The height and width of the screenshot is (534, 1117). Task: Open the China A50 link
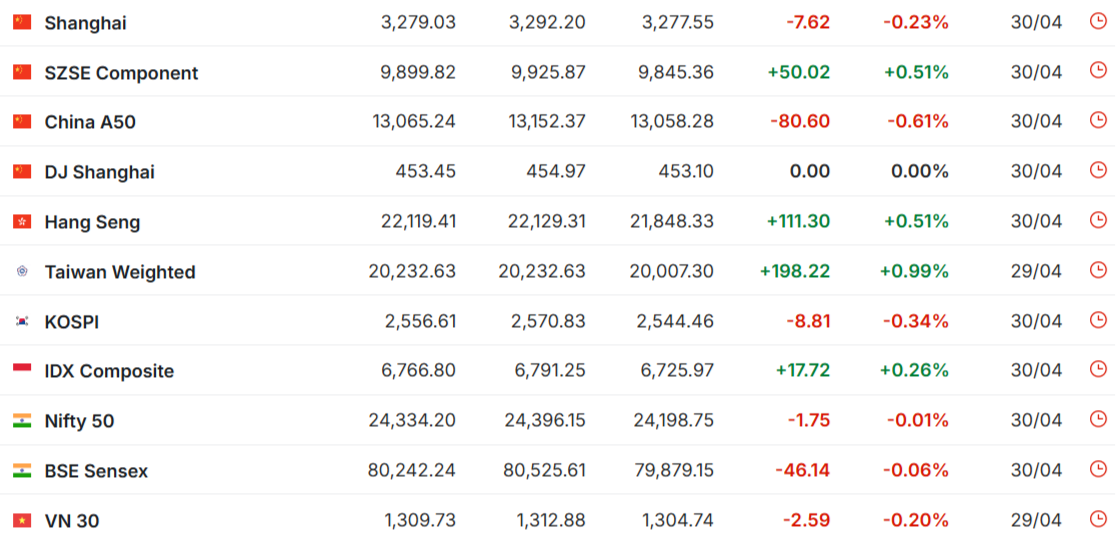point(90,122)
